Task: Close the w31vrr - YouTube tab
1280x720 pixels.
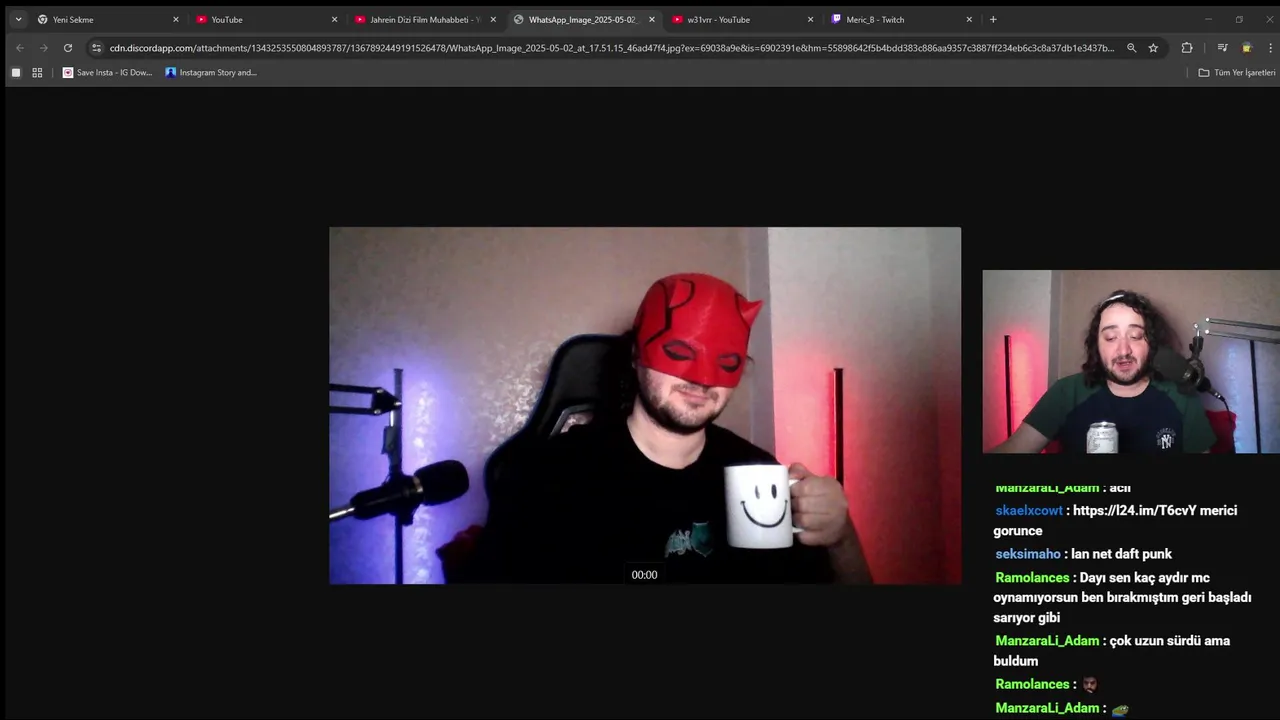Action: pyautogui.click(x=811, y=19)
